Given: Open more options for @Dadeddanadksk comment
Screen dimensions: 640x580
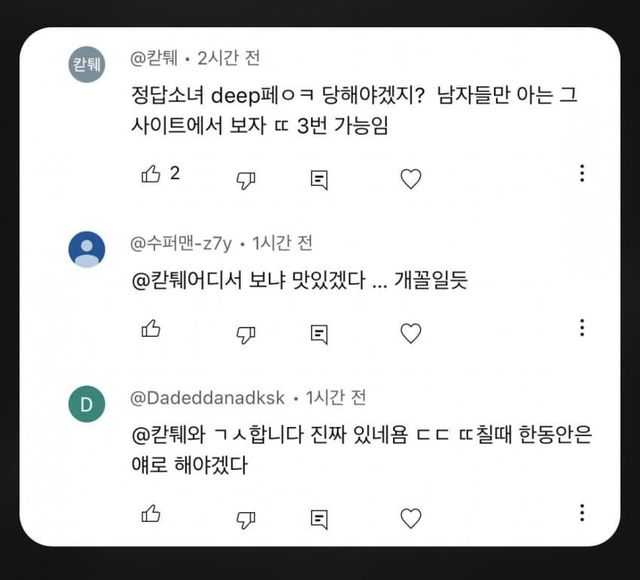Looking at the screenshot, I should coord(581,513).
